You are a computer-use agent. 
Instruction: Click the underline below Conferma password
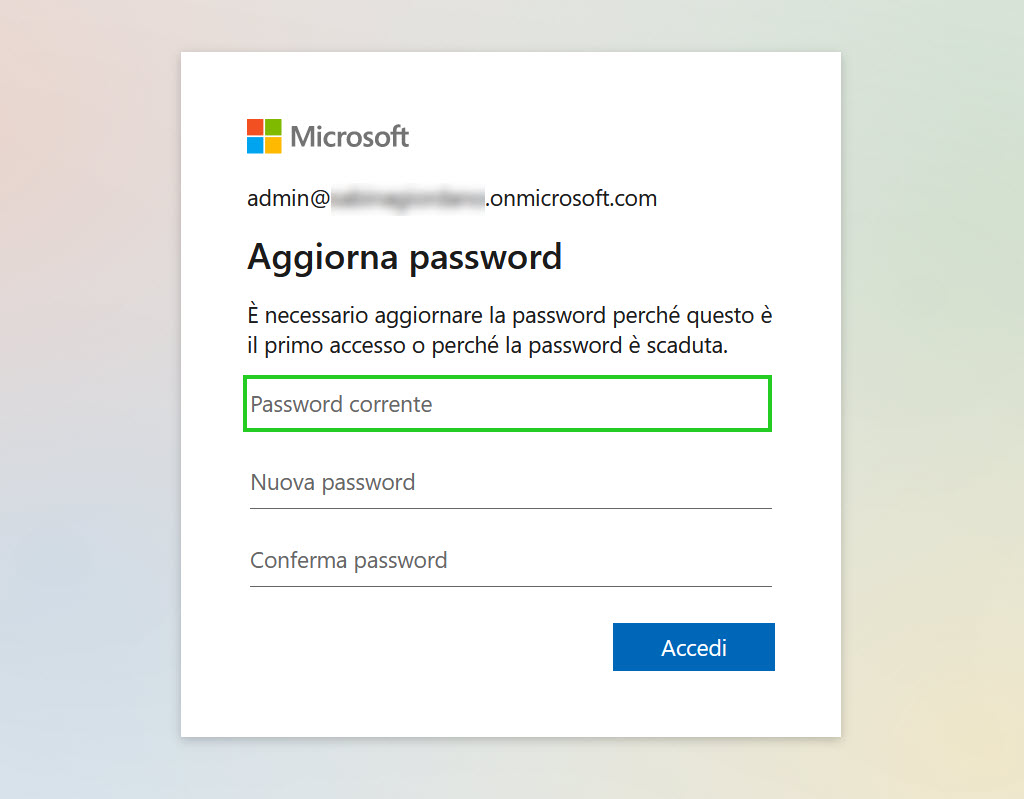511,586
